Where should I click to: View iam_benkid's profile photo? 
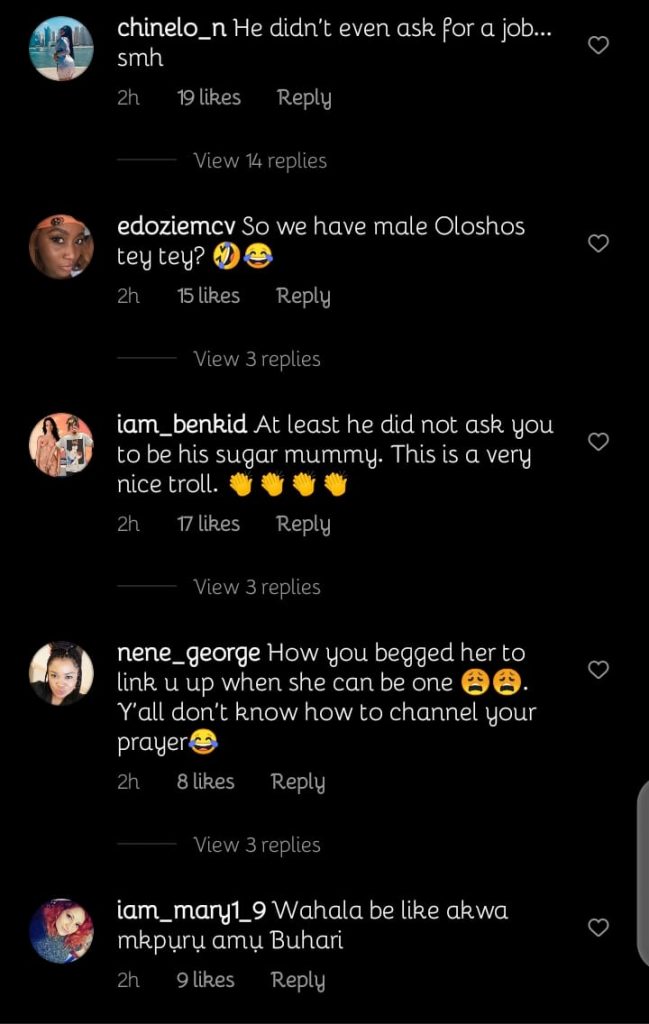click(61, 444)
